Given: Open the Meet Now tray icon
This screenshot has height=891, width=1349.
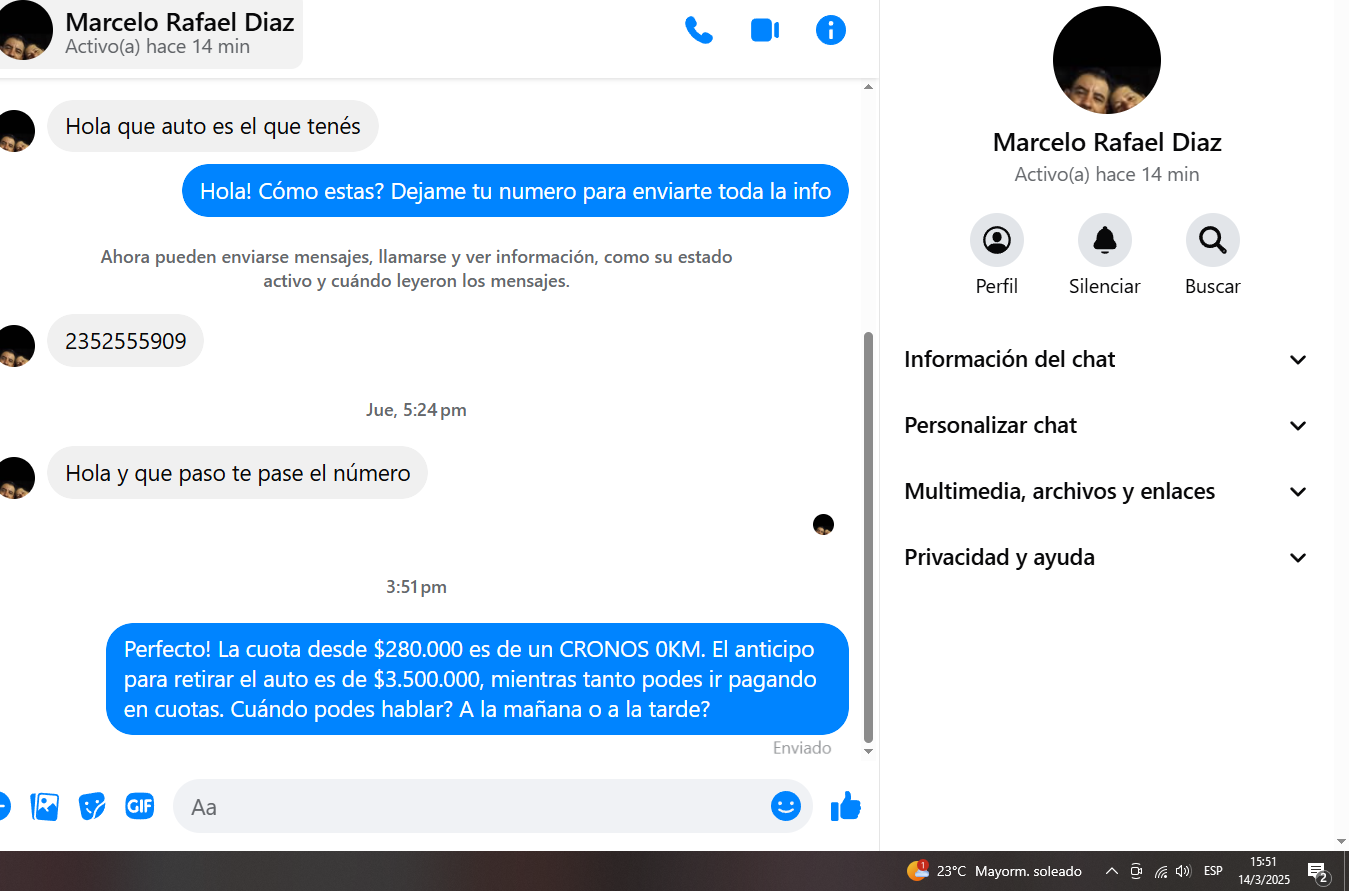Looking at the screenshot, I should coord(1136,871).
